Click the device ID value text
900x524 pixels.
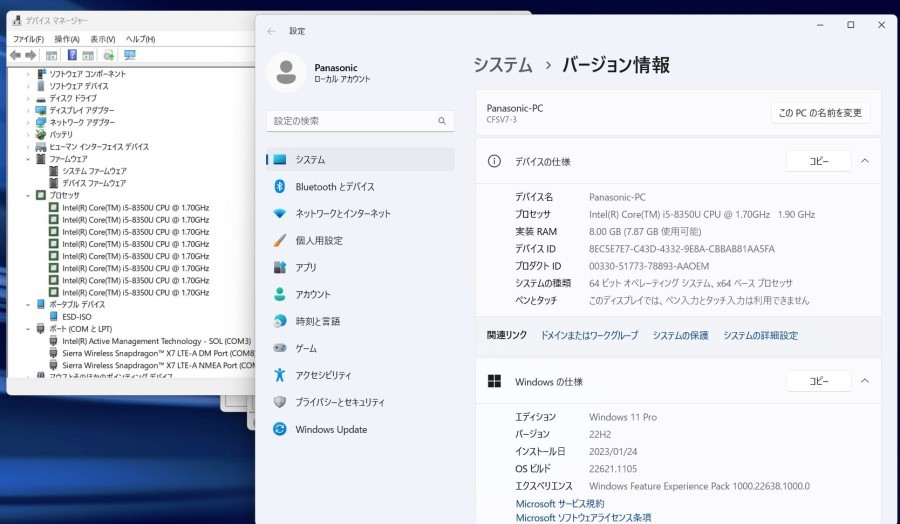click(682, 249)
